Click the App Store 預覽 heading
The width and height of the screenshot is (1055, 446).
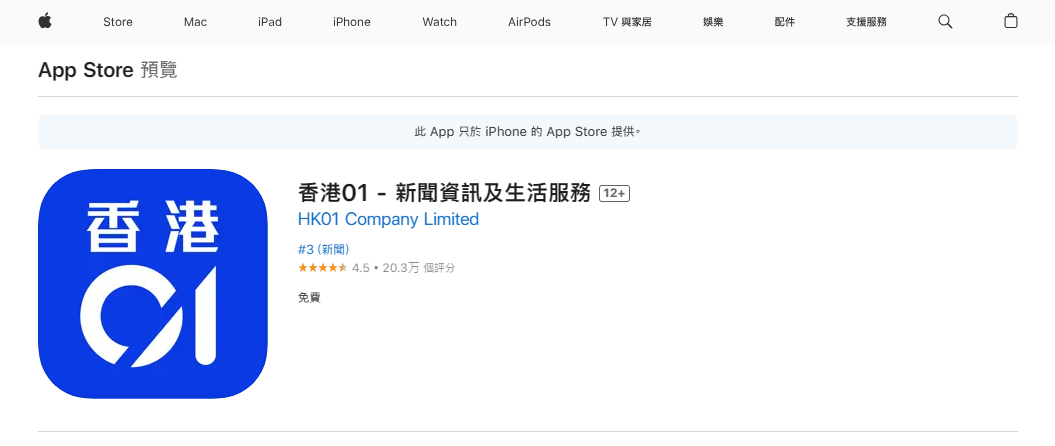[x=108, y=70]
